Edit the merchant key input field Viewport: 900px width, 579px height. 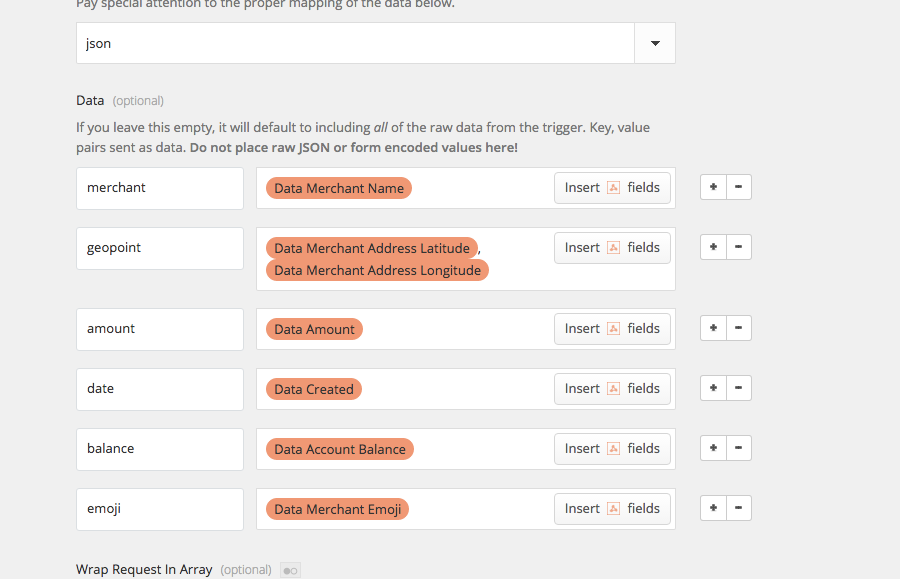click(x=160, y=188)
